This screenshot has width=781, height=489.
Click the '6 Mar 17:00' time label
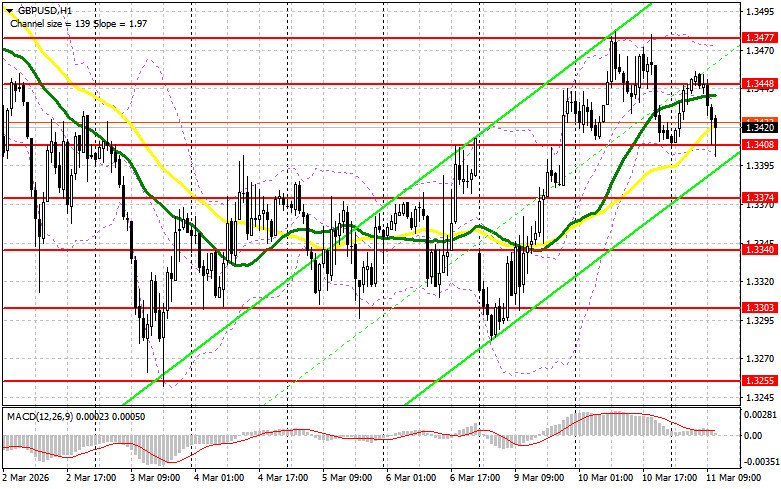(x=475, y=478)
